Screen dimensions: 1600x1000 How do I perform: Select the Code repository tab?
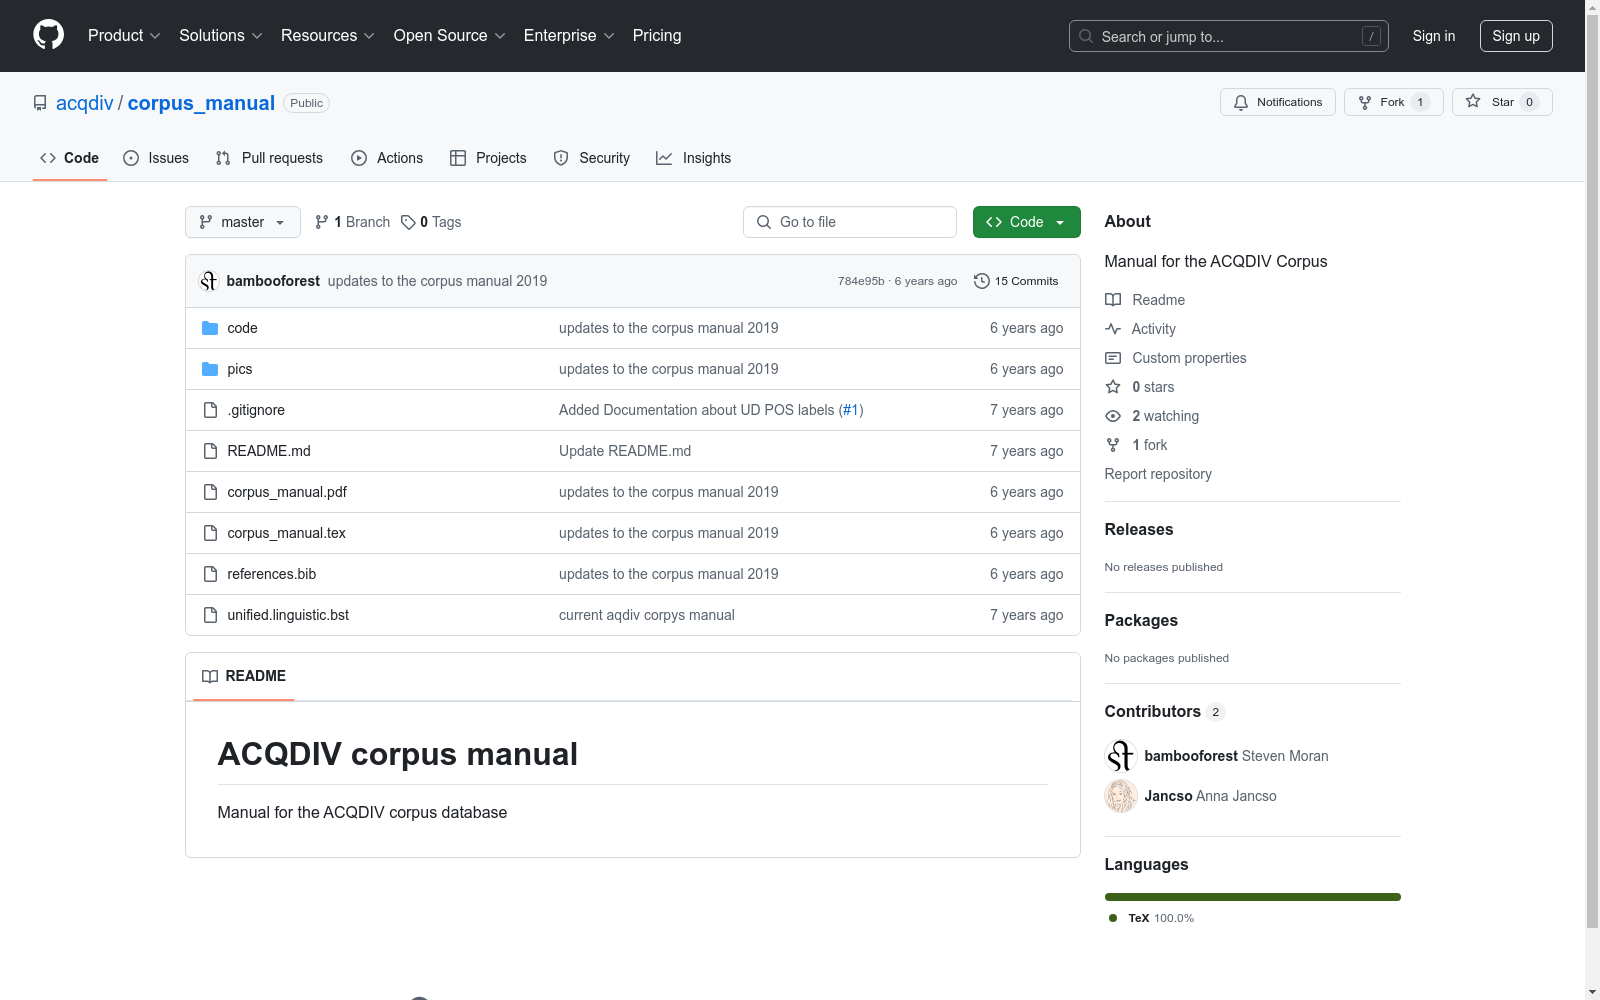pyautogui.click(x=70, y=158)
